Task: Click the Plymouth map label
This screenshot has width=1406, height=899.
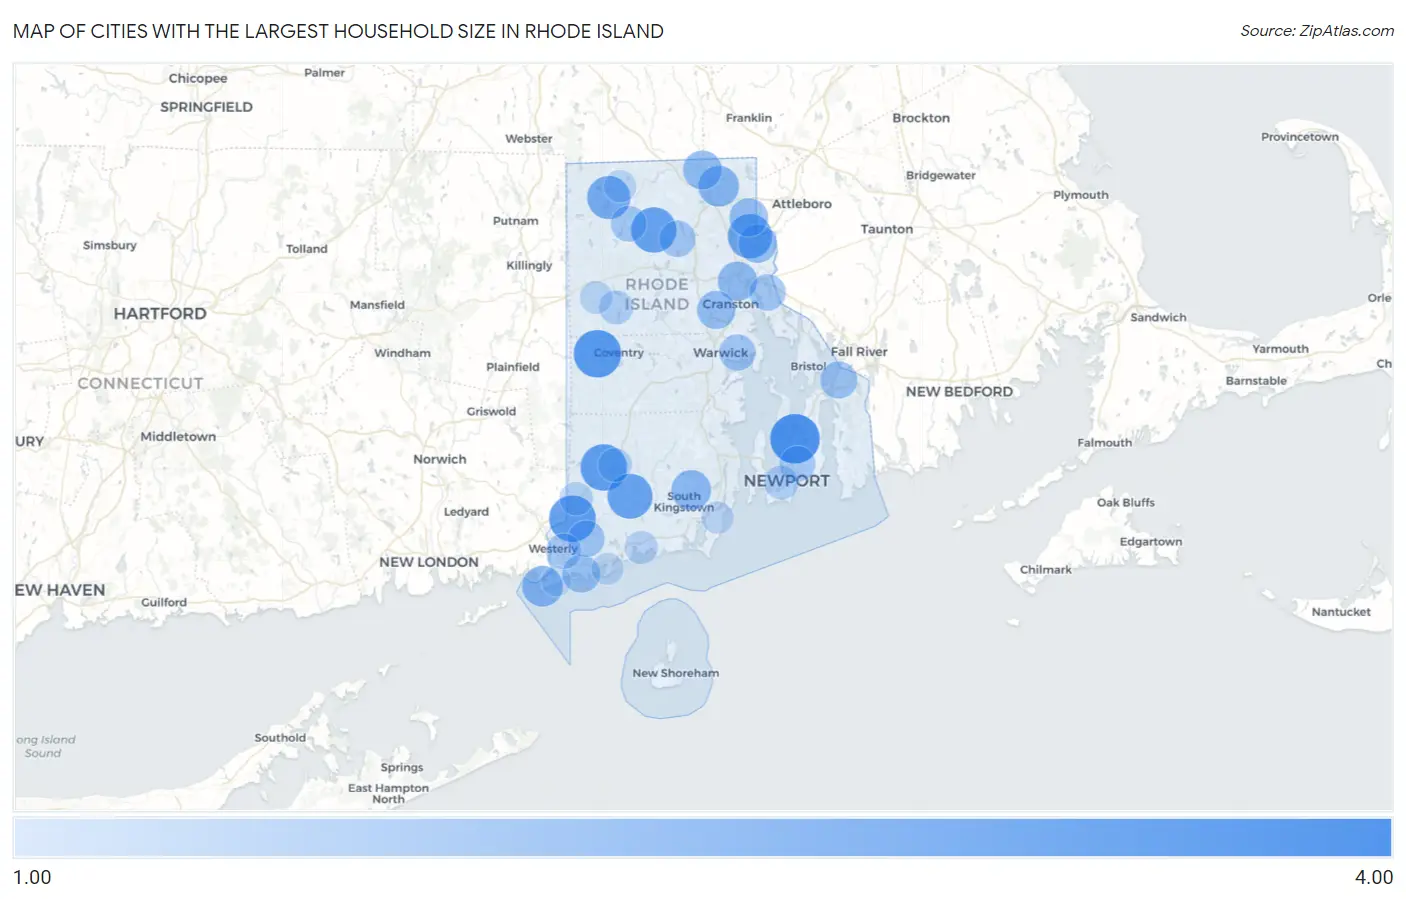Action: (1080, 195)
